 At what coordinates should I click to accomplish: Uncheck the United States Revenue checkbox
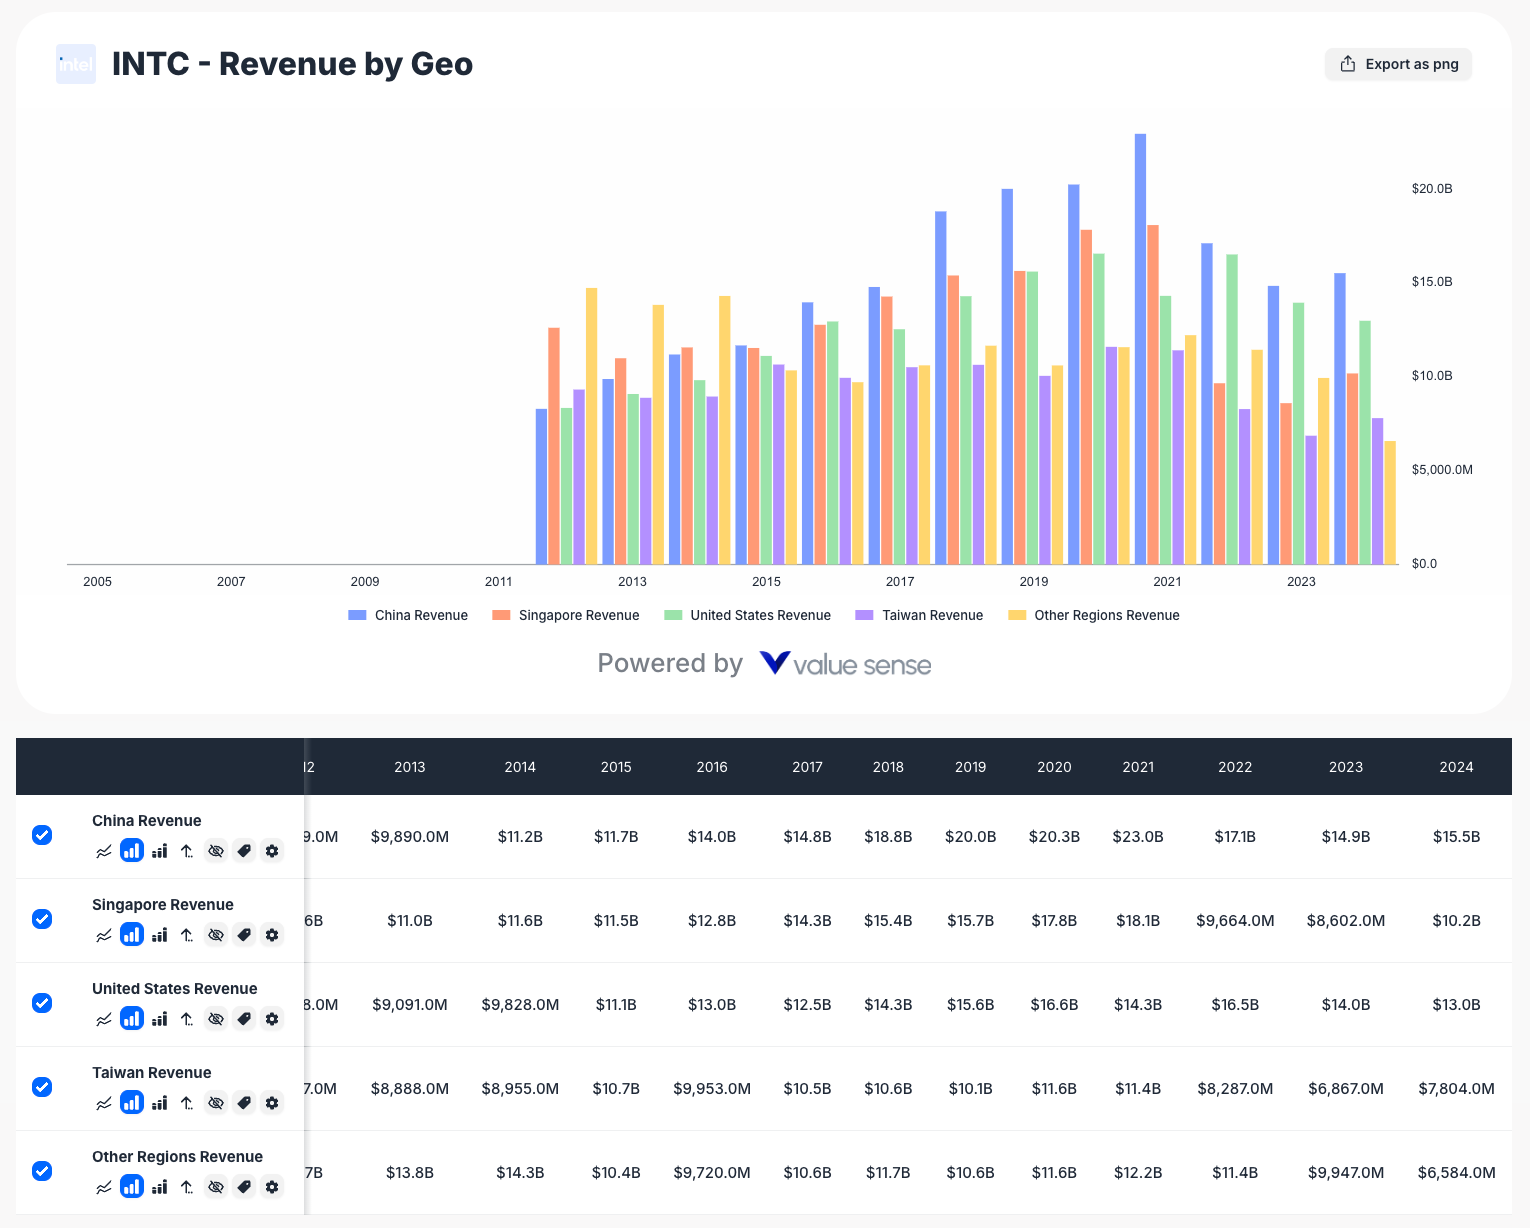(x=41, y=1003)
